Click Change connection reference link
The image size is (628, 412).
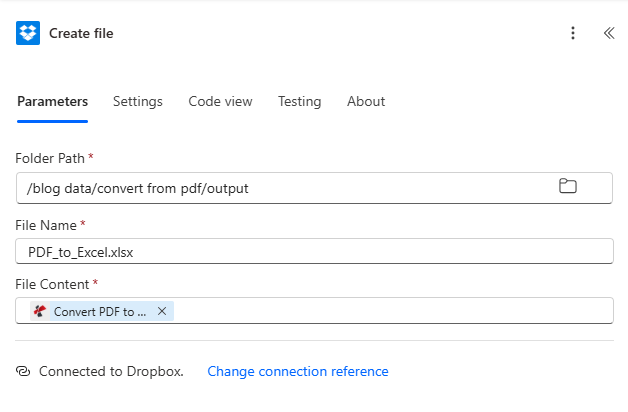tap(297, 371)
